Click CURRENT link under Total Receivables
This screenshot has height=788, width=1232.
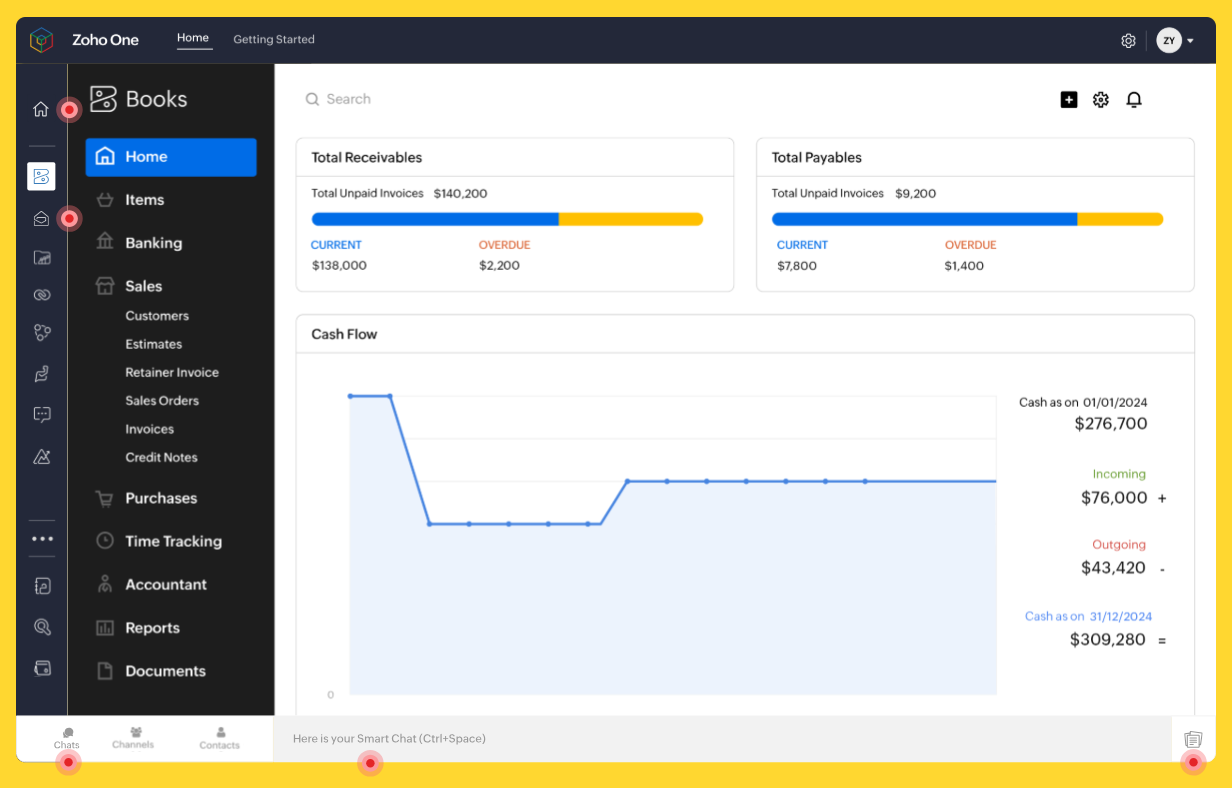(x=336, y=245)
